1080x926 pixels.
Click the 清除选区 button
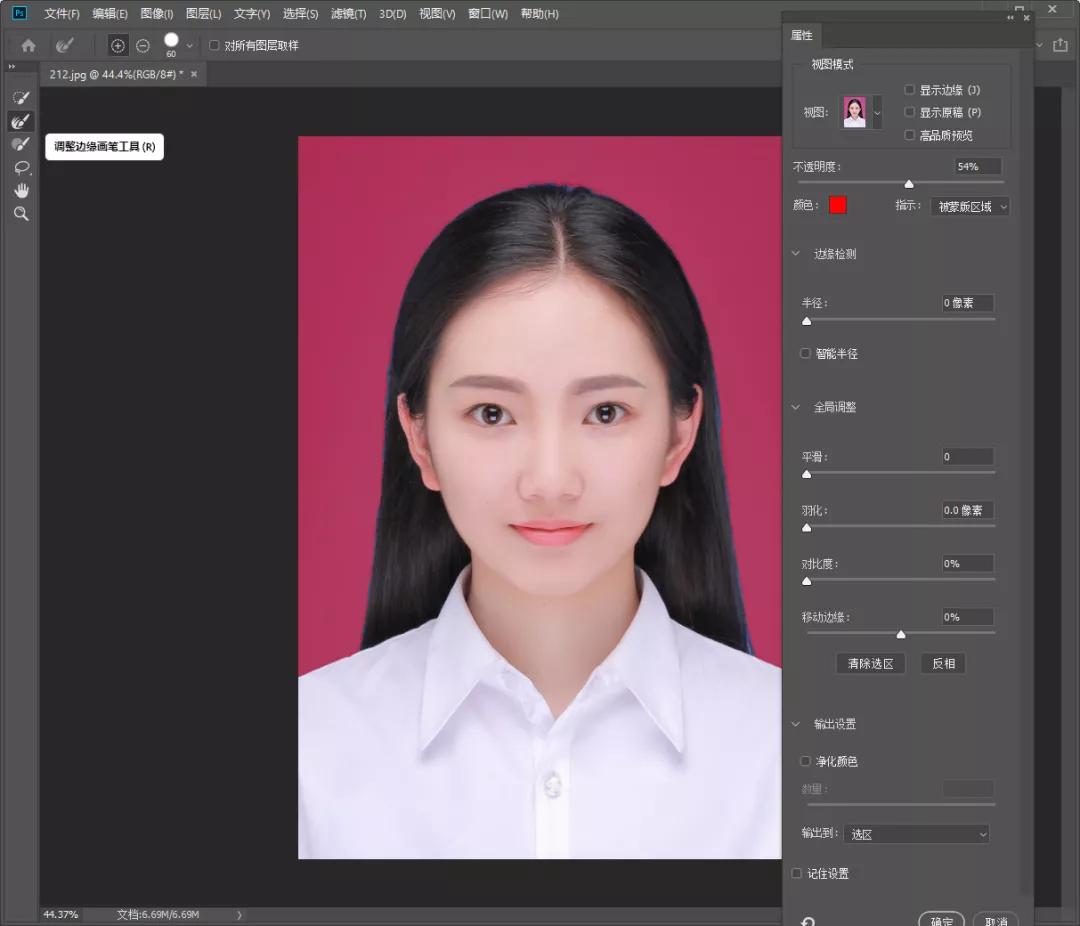[870, 663]
